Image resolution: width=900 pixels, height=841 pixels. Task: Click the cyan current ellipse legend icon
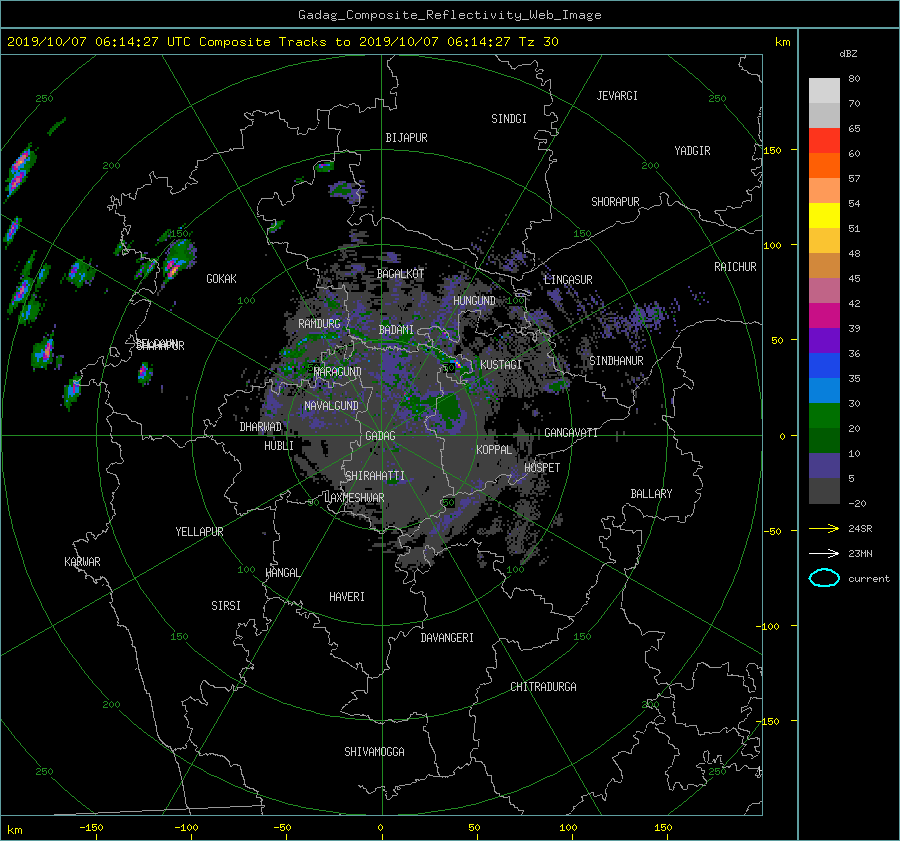[824, 578]
